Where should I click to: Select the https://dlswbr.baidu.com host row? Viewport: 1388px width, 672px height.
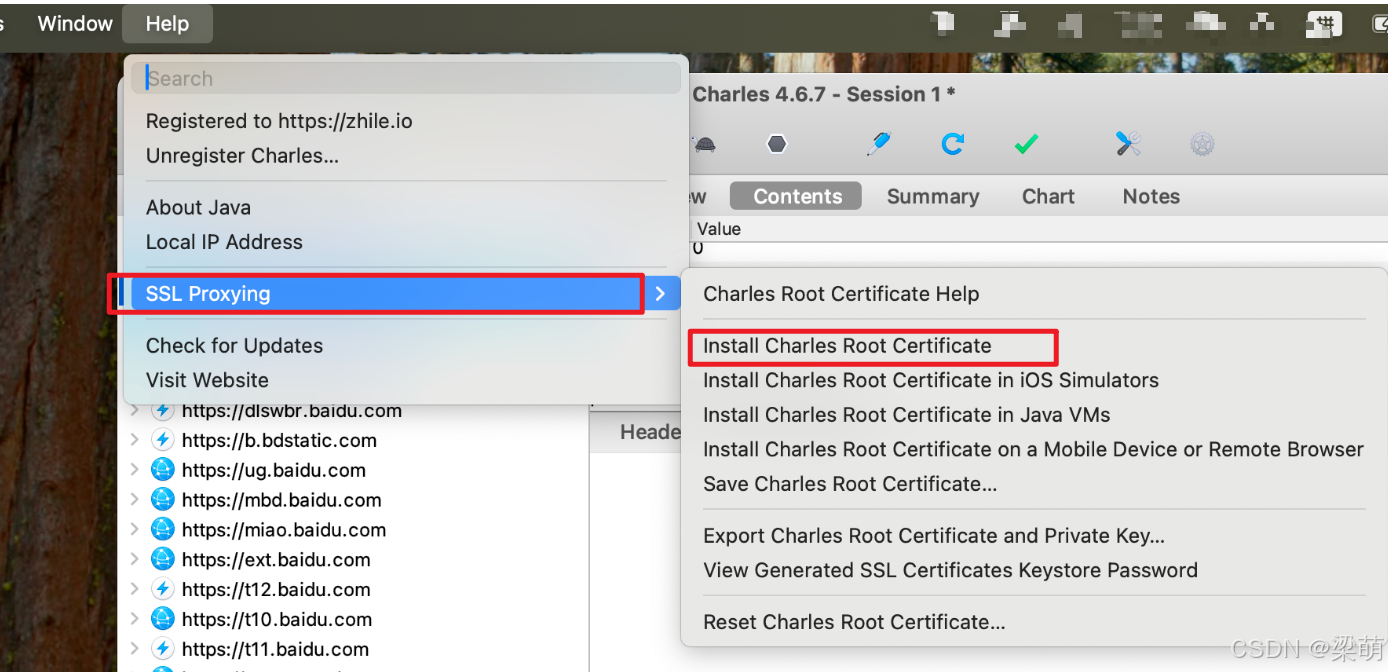(291, 411)
